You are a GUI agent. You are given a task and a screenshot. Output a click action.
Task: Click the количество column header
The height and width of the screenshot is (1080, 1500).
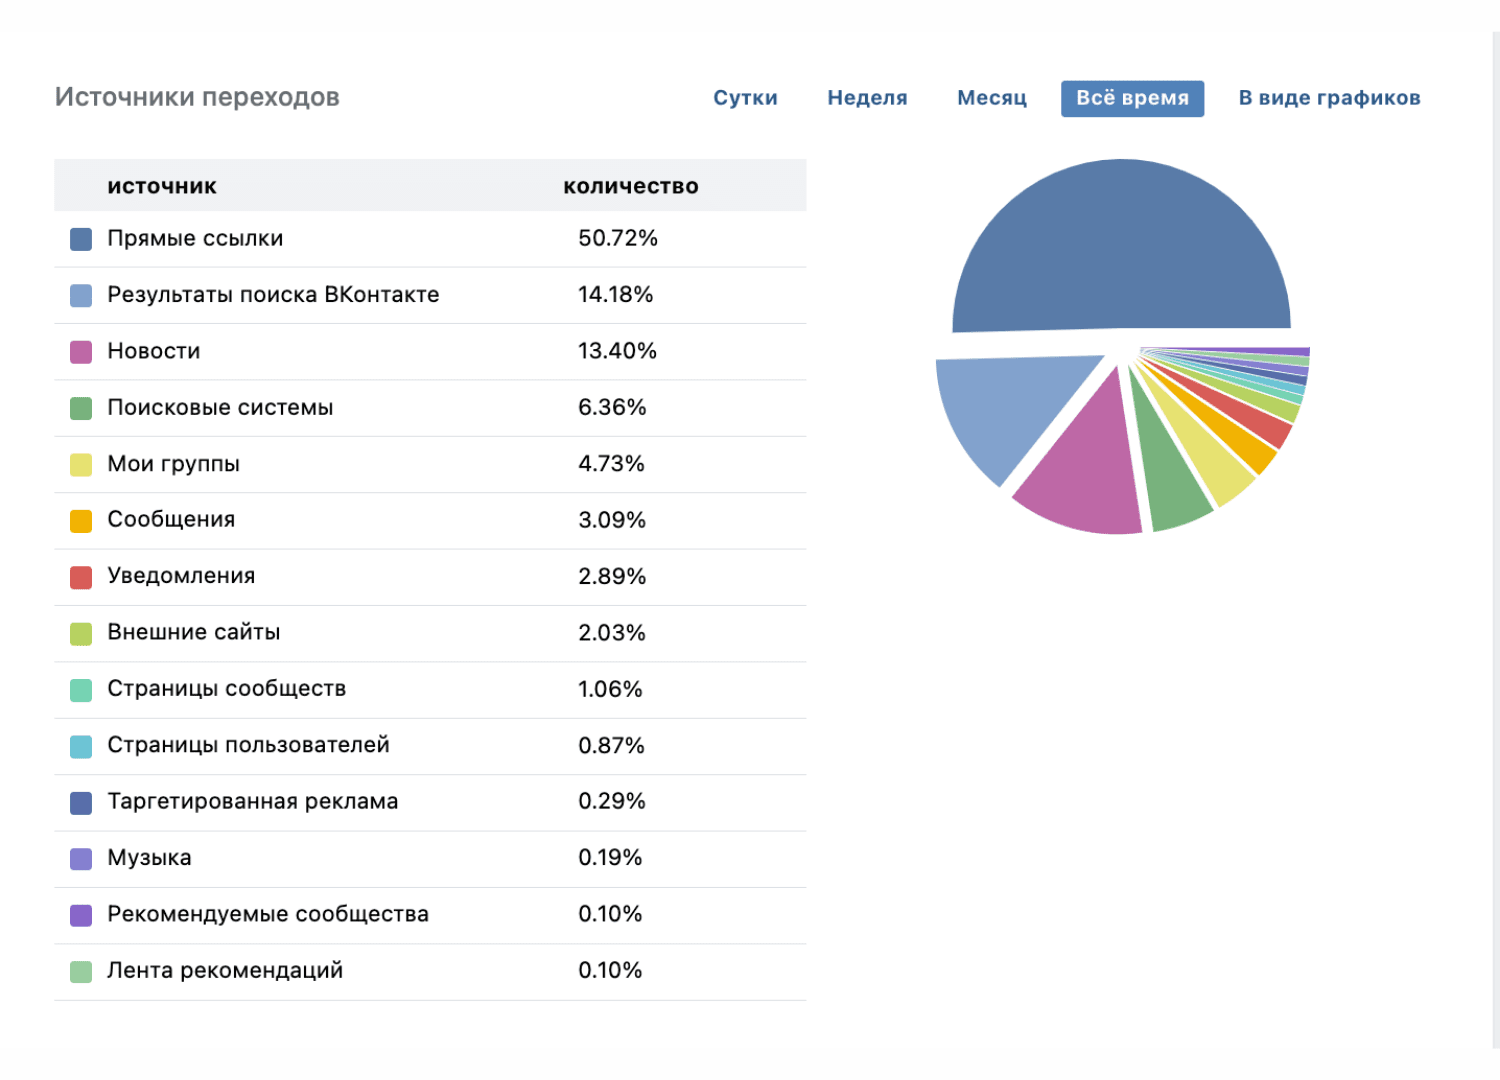[630, 186]
